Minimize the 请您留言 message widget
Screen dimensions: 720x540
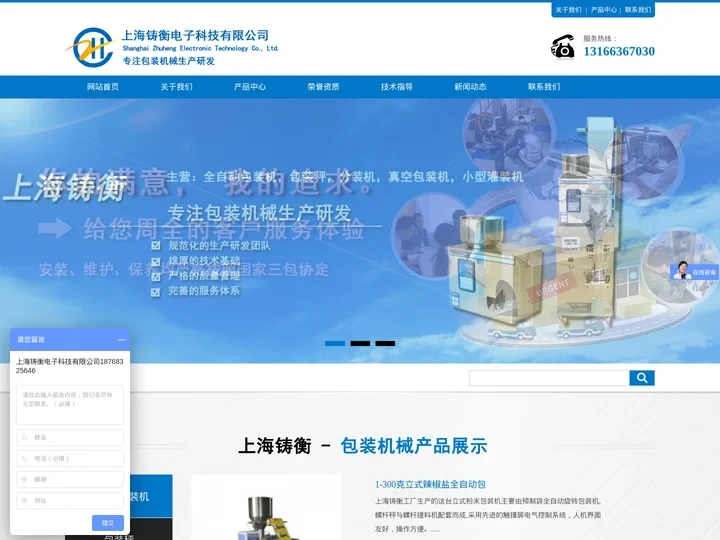tap(122, 340)
